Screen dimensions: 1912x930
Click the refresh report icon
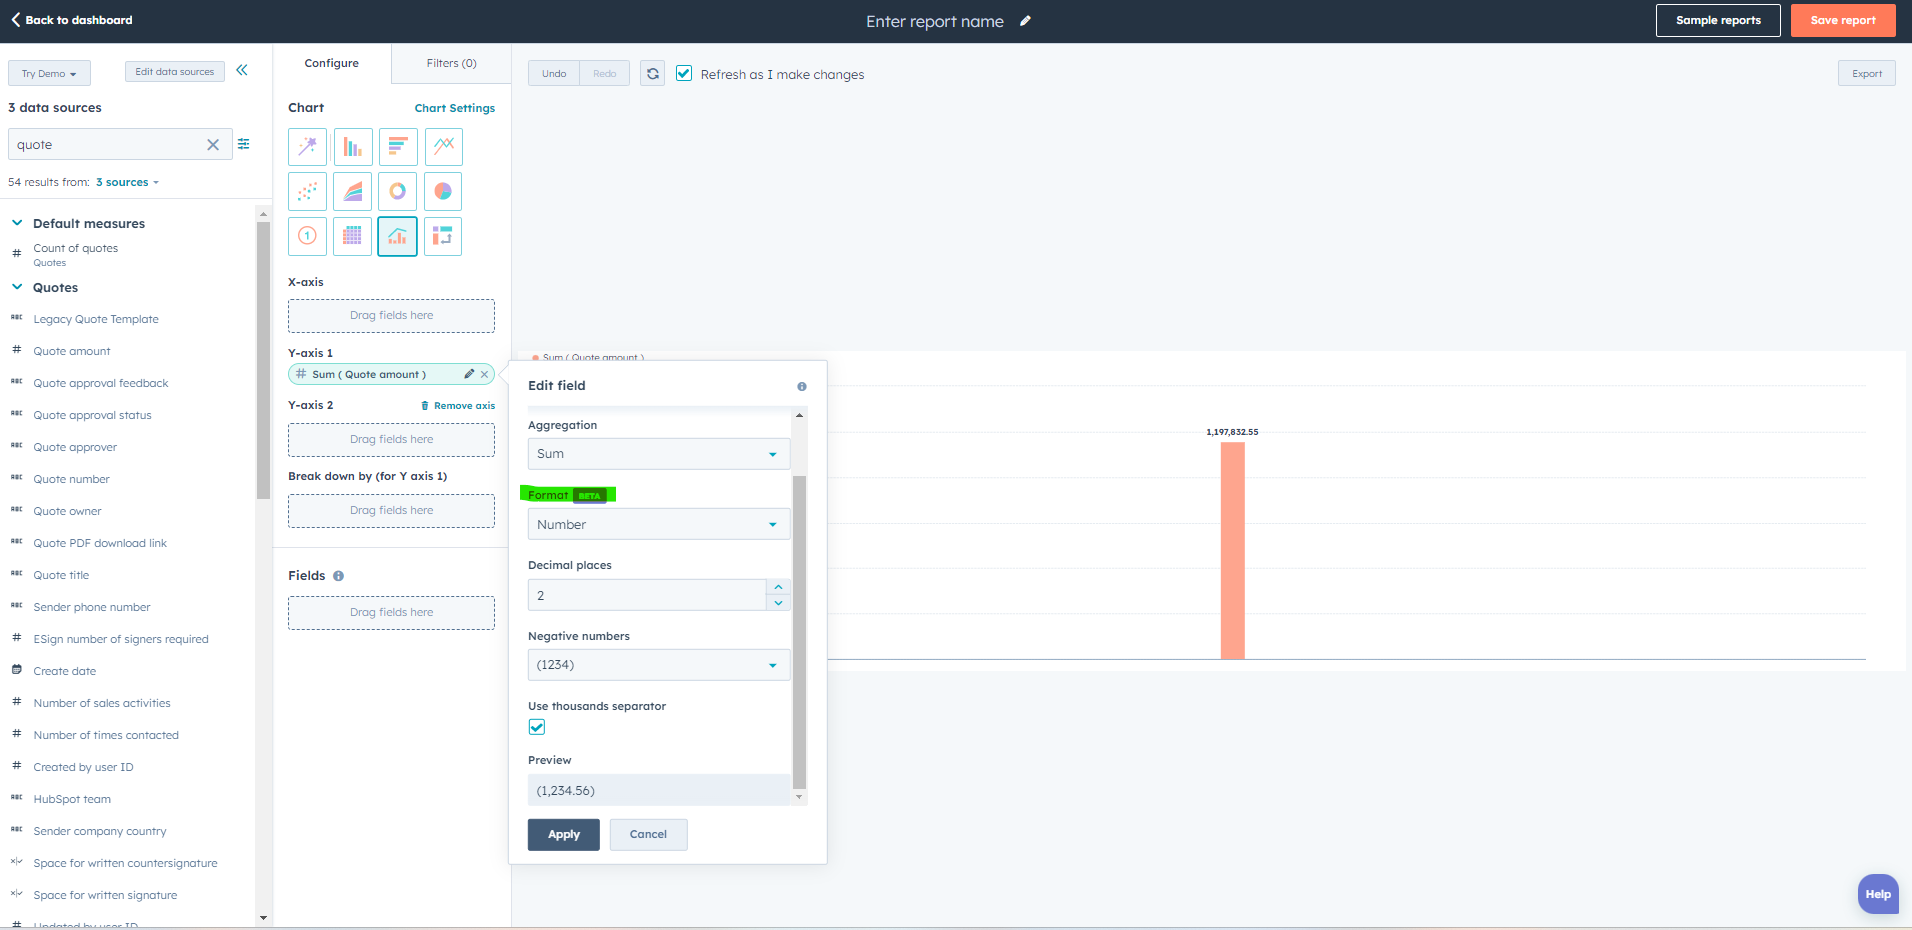653,74
